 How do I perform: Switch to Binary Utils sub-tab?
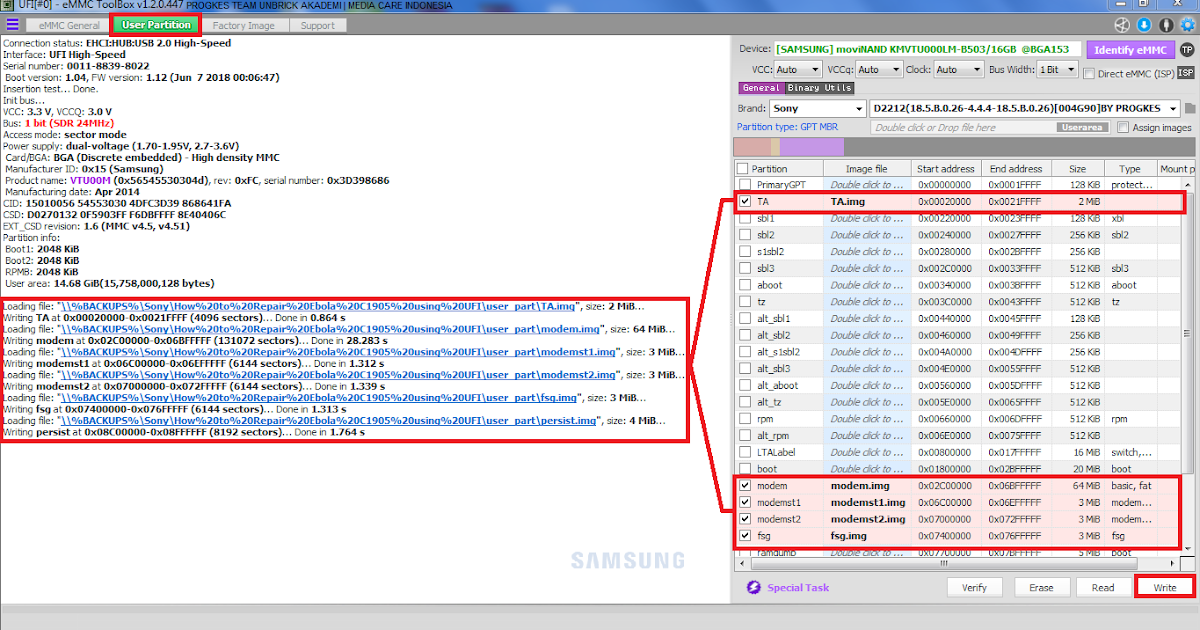point(820,88)
